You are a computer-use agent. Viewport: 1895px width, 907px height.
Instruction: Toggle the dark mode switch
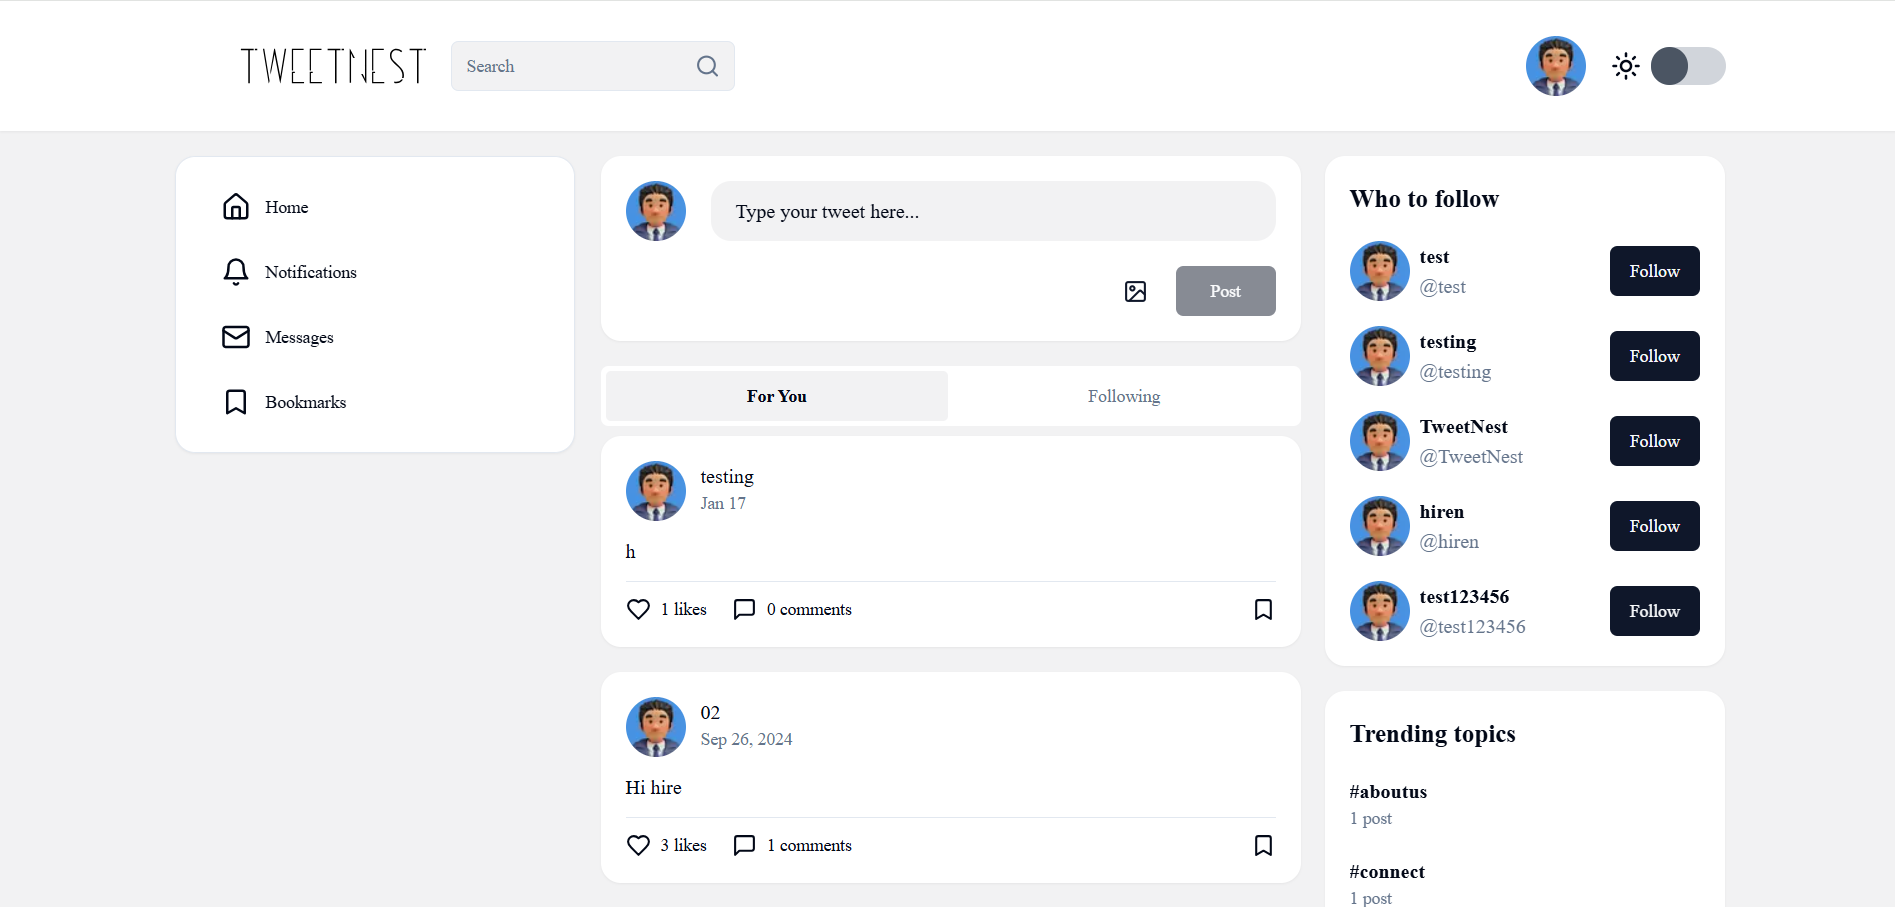[x=1687, y=66]
